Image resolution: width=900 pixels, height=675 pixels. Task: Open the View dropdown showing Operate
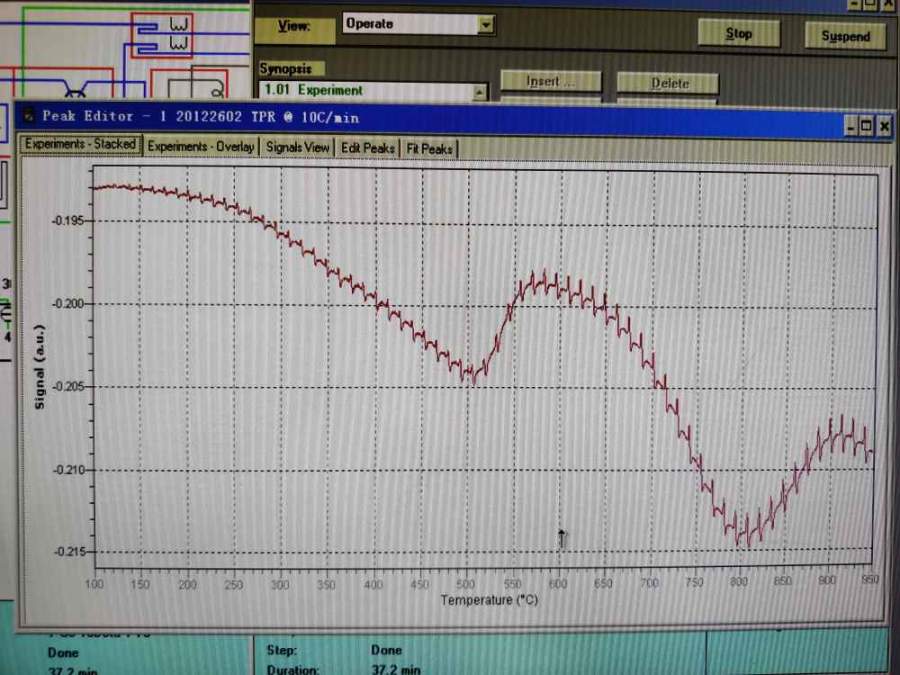[x=485, y=25]
